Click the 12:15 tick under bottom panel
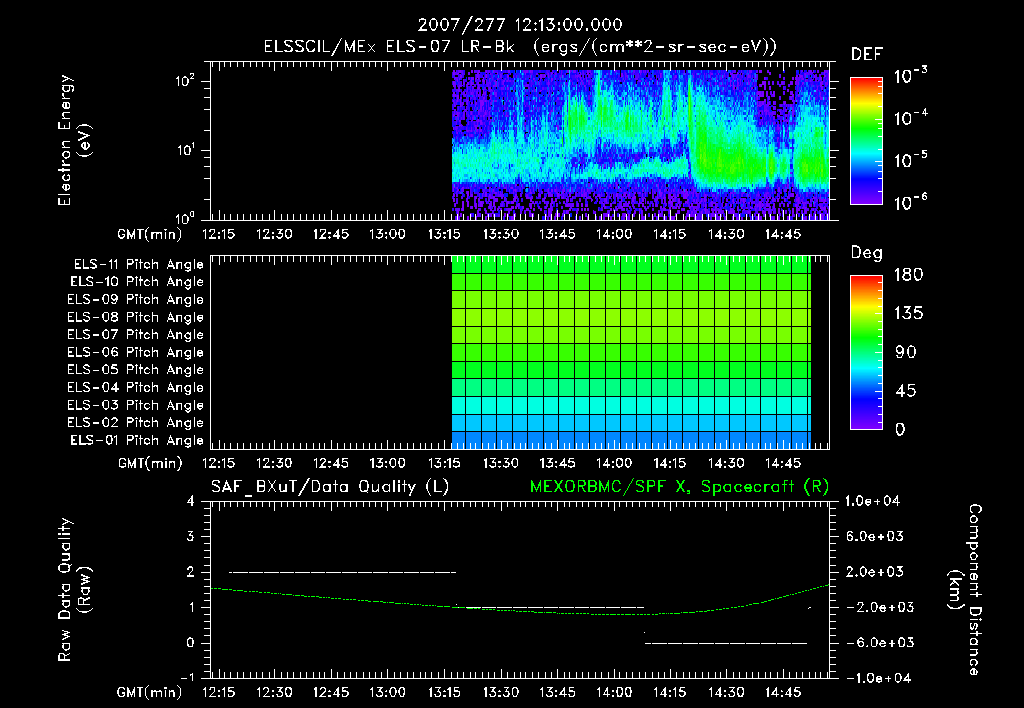This screenshot has width=1024, height=708. coord(218,692)
